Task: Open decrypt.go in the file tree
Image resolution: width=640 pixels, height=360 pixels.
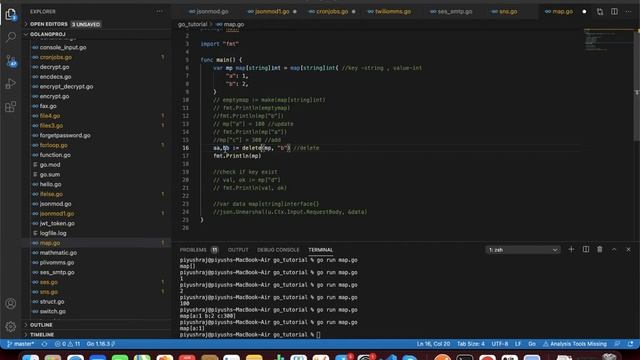Action: pos(54,67)
